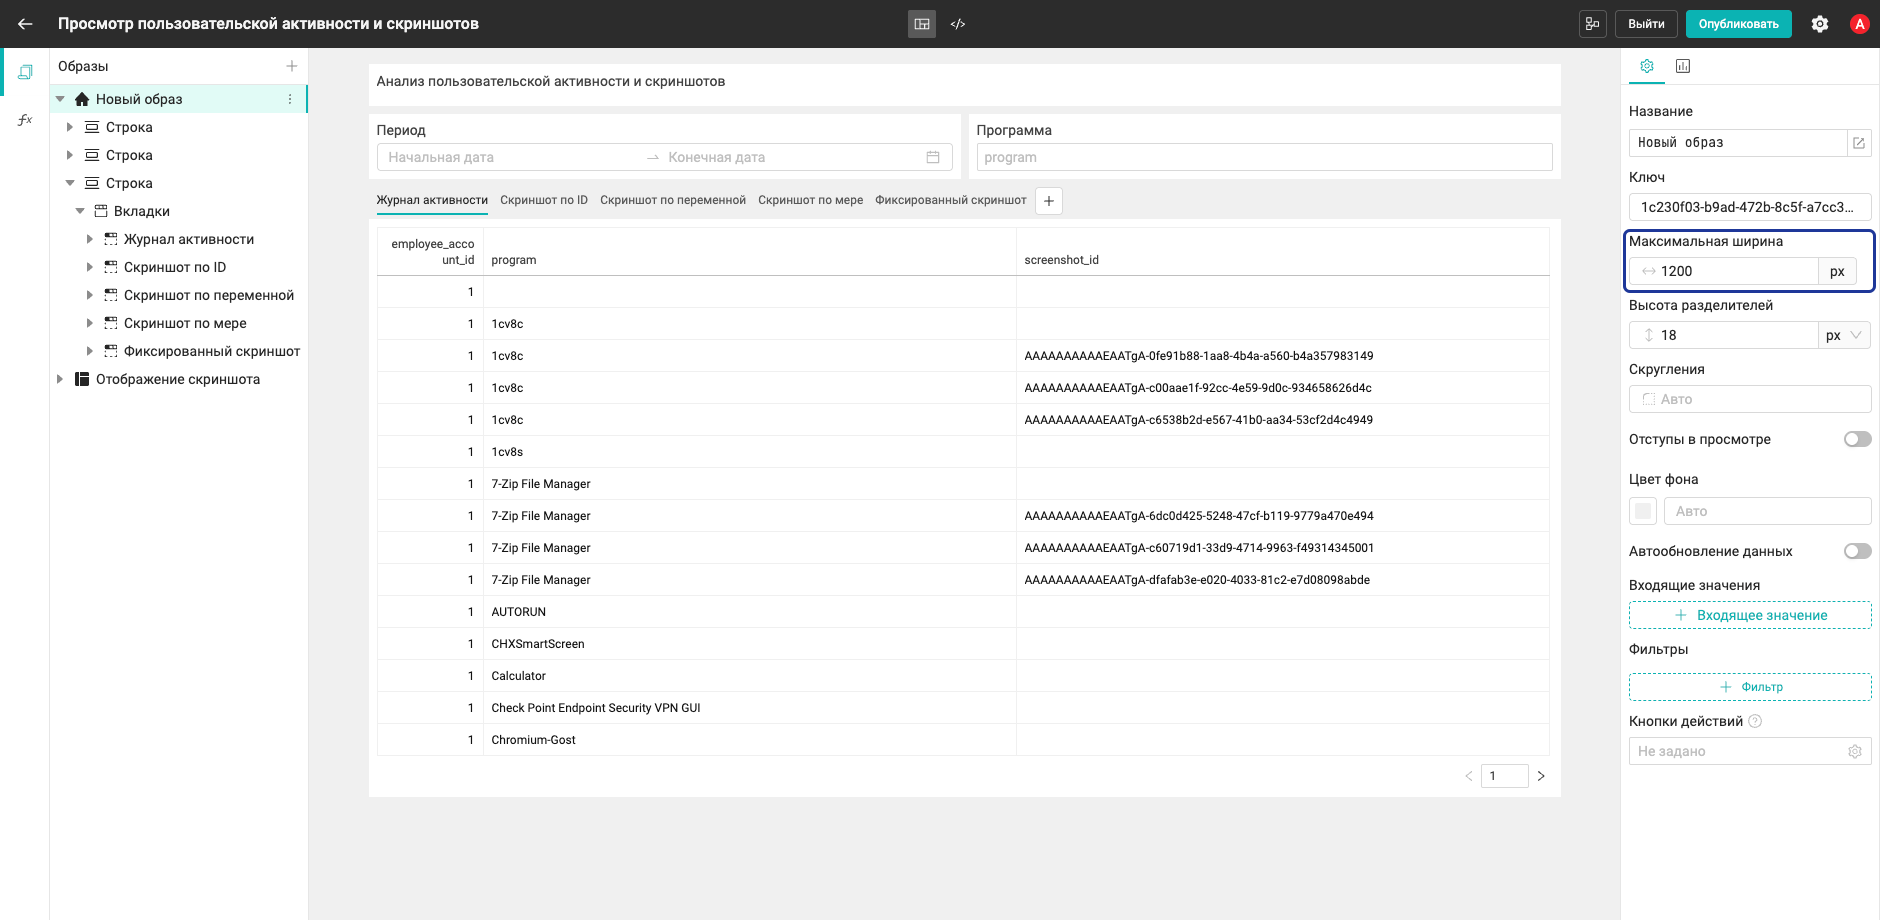Click the Цвет фона color swatch
Viewport: 1880px width, 920px height.
click(x=1643, y=511)
